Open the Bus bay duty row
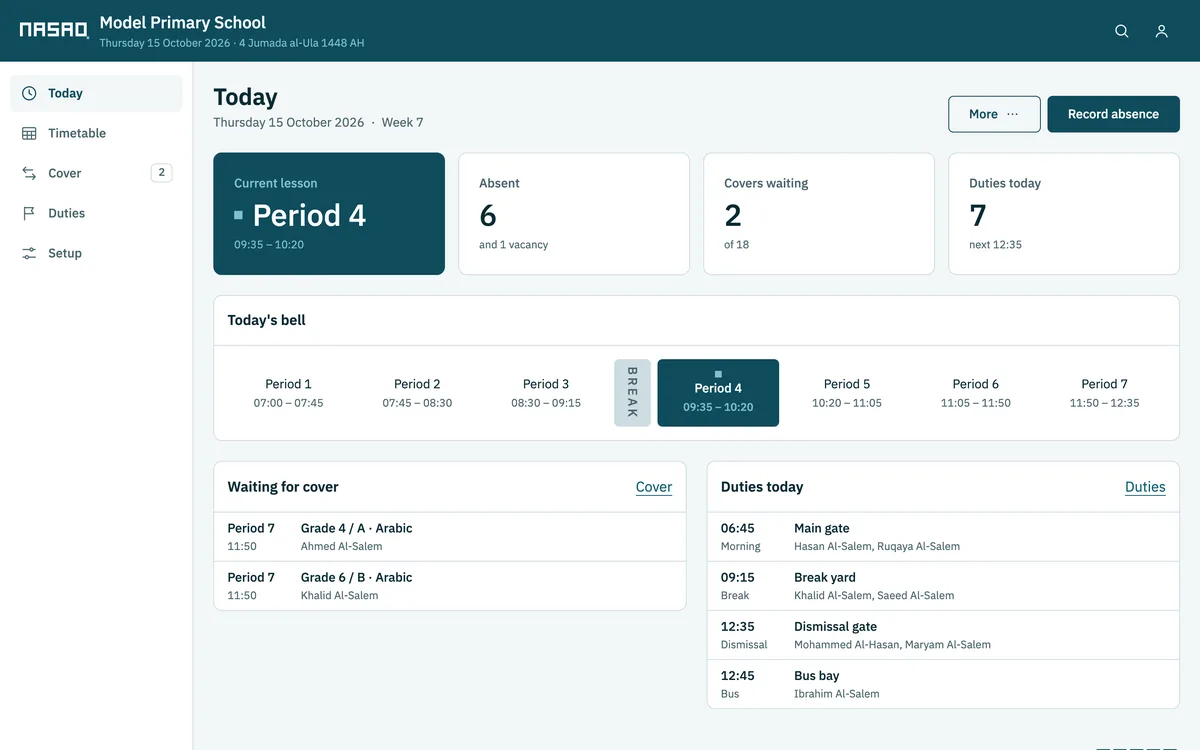 pos(943,684)
